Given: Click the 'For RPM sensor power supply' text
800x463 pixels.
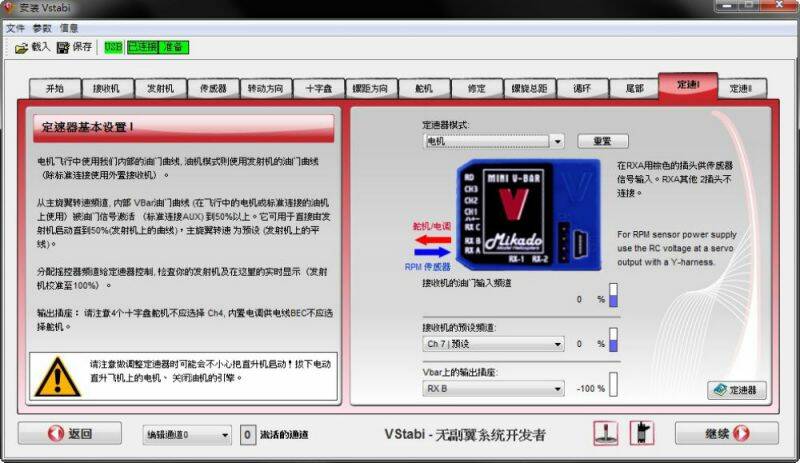Looking at the screenshot, I should click(x=677, y=234).
